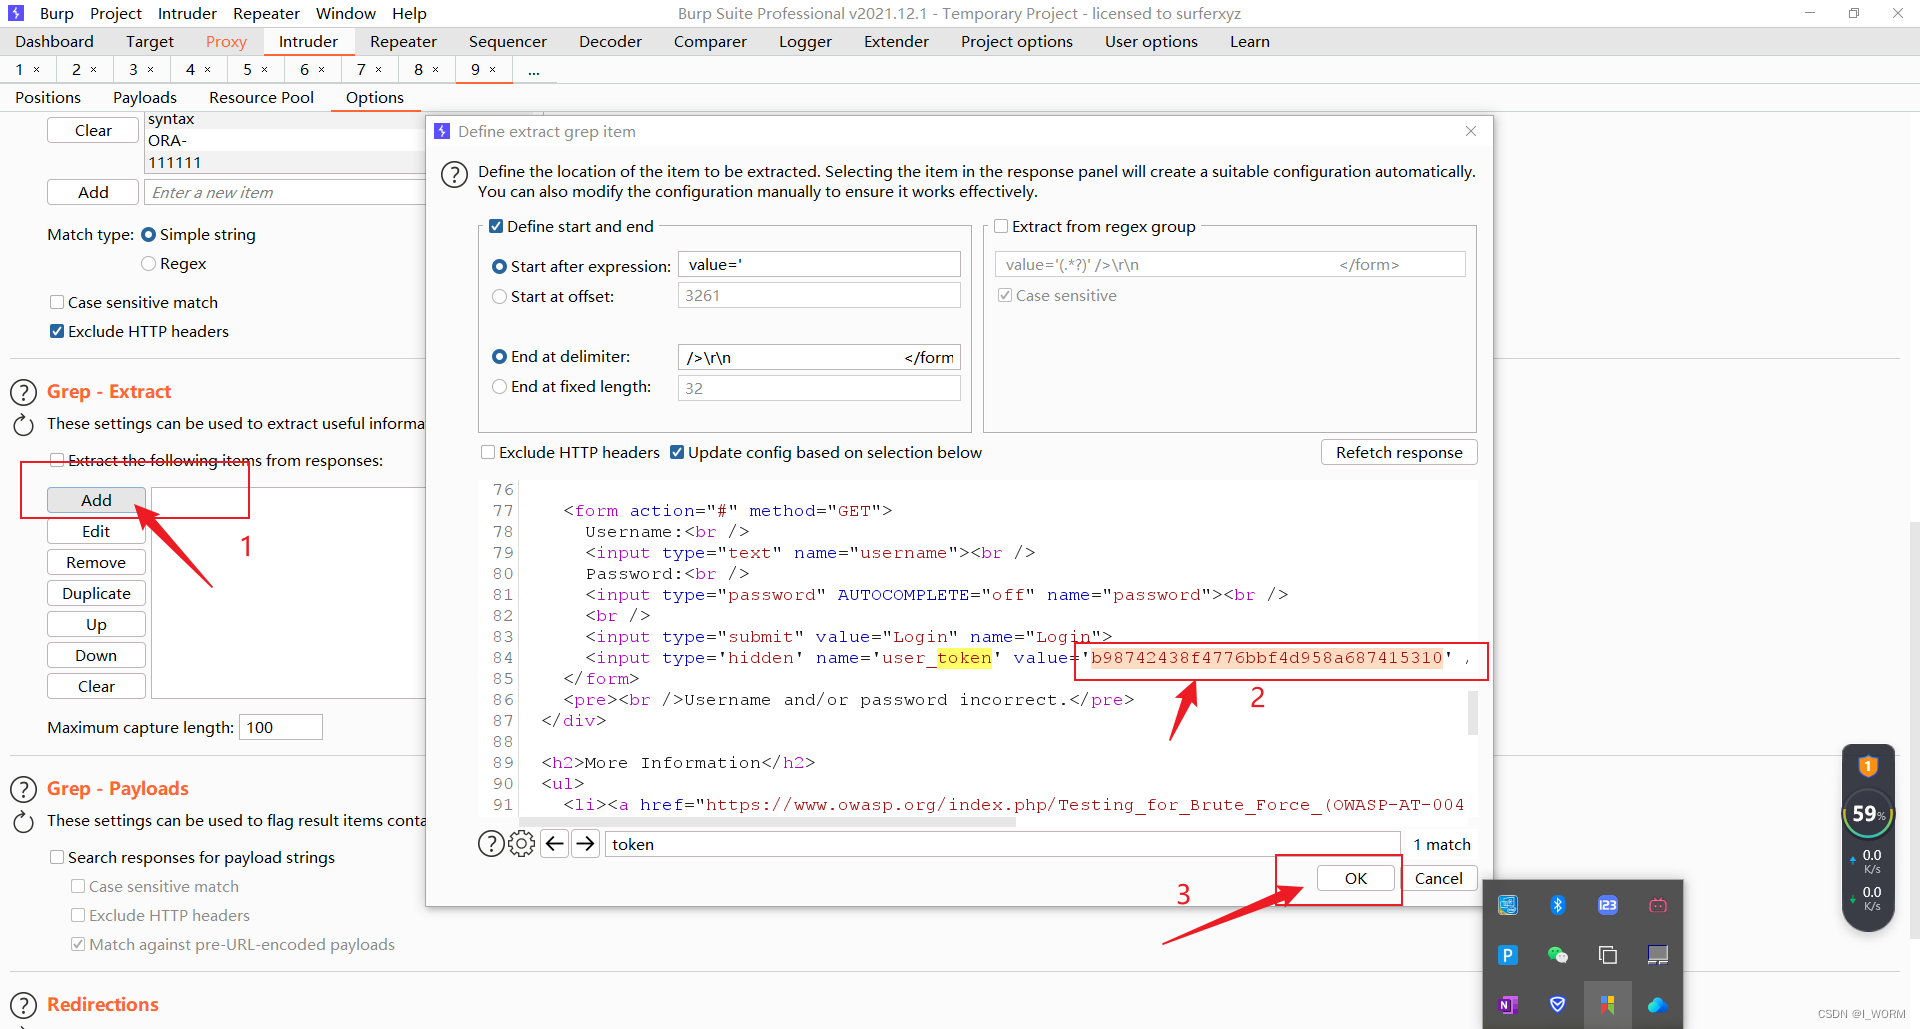Click the orange shield on the floating widget
The width and height of the screenshot is (1920, 1029).
tap(1867, 767)
